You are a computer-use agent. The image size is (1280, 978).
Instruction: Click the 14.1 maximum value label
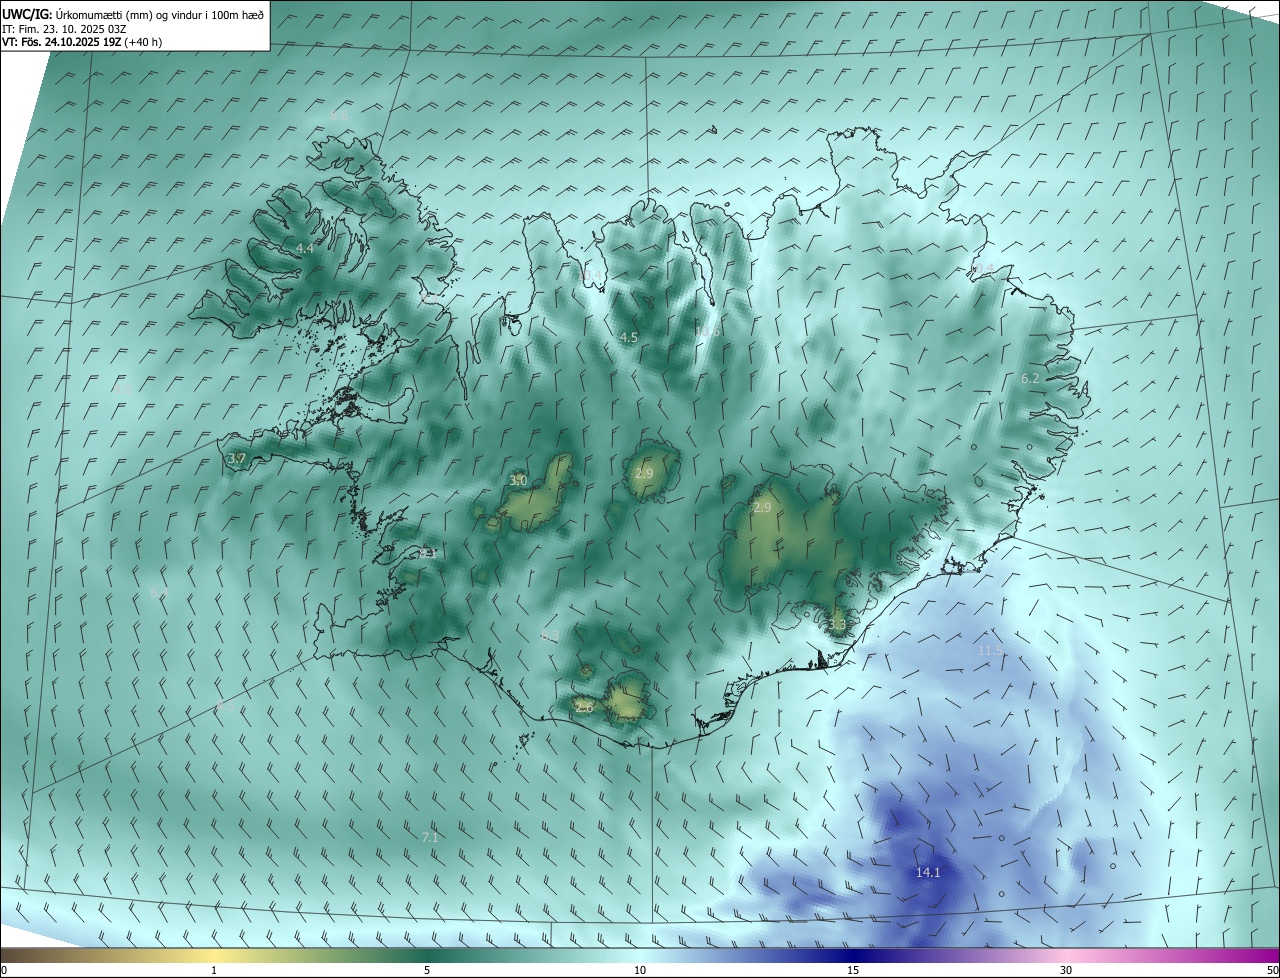pos(928,873)
